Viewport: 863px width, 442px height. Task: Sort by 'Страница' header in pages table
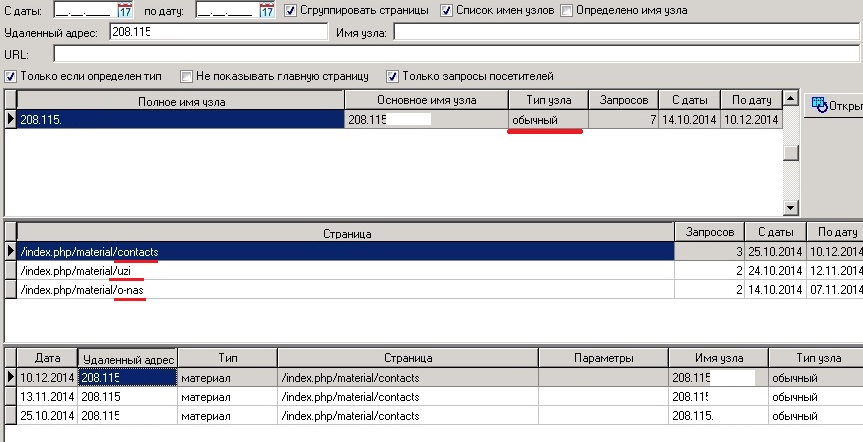click(x=346, y=233)
